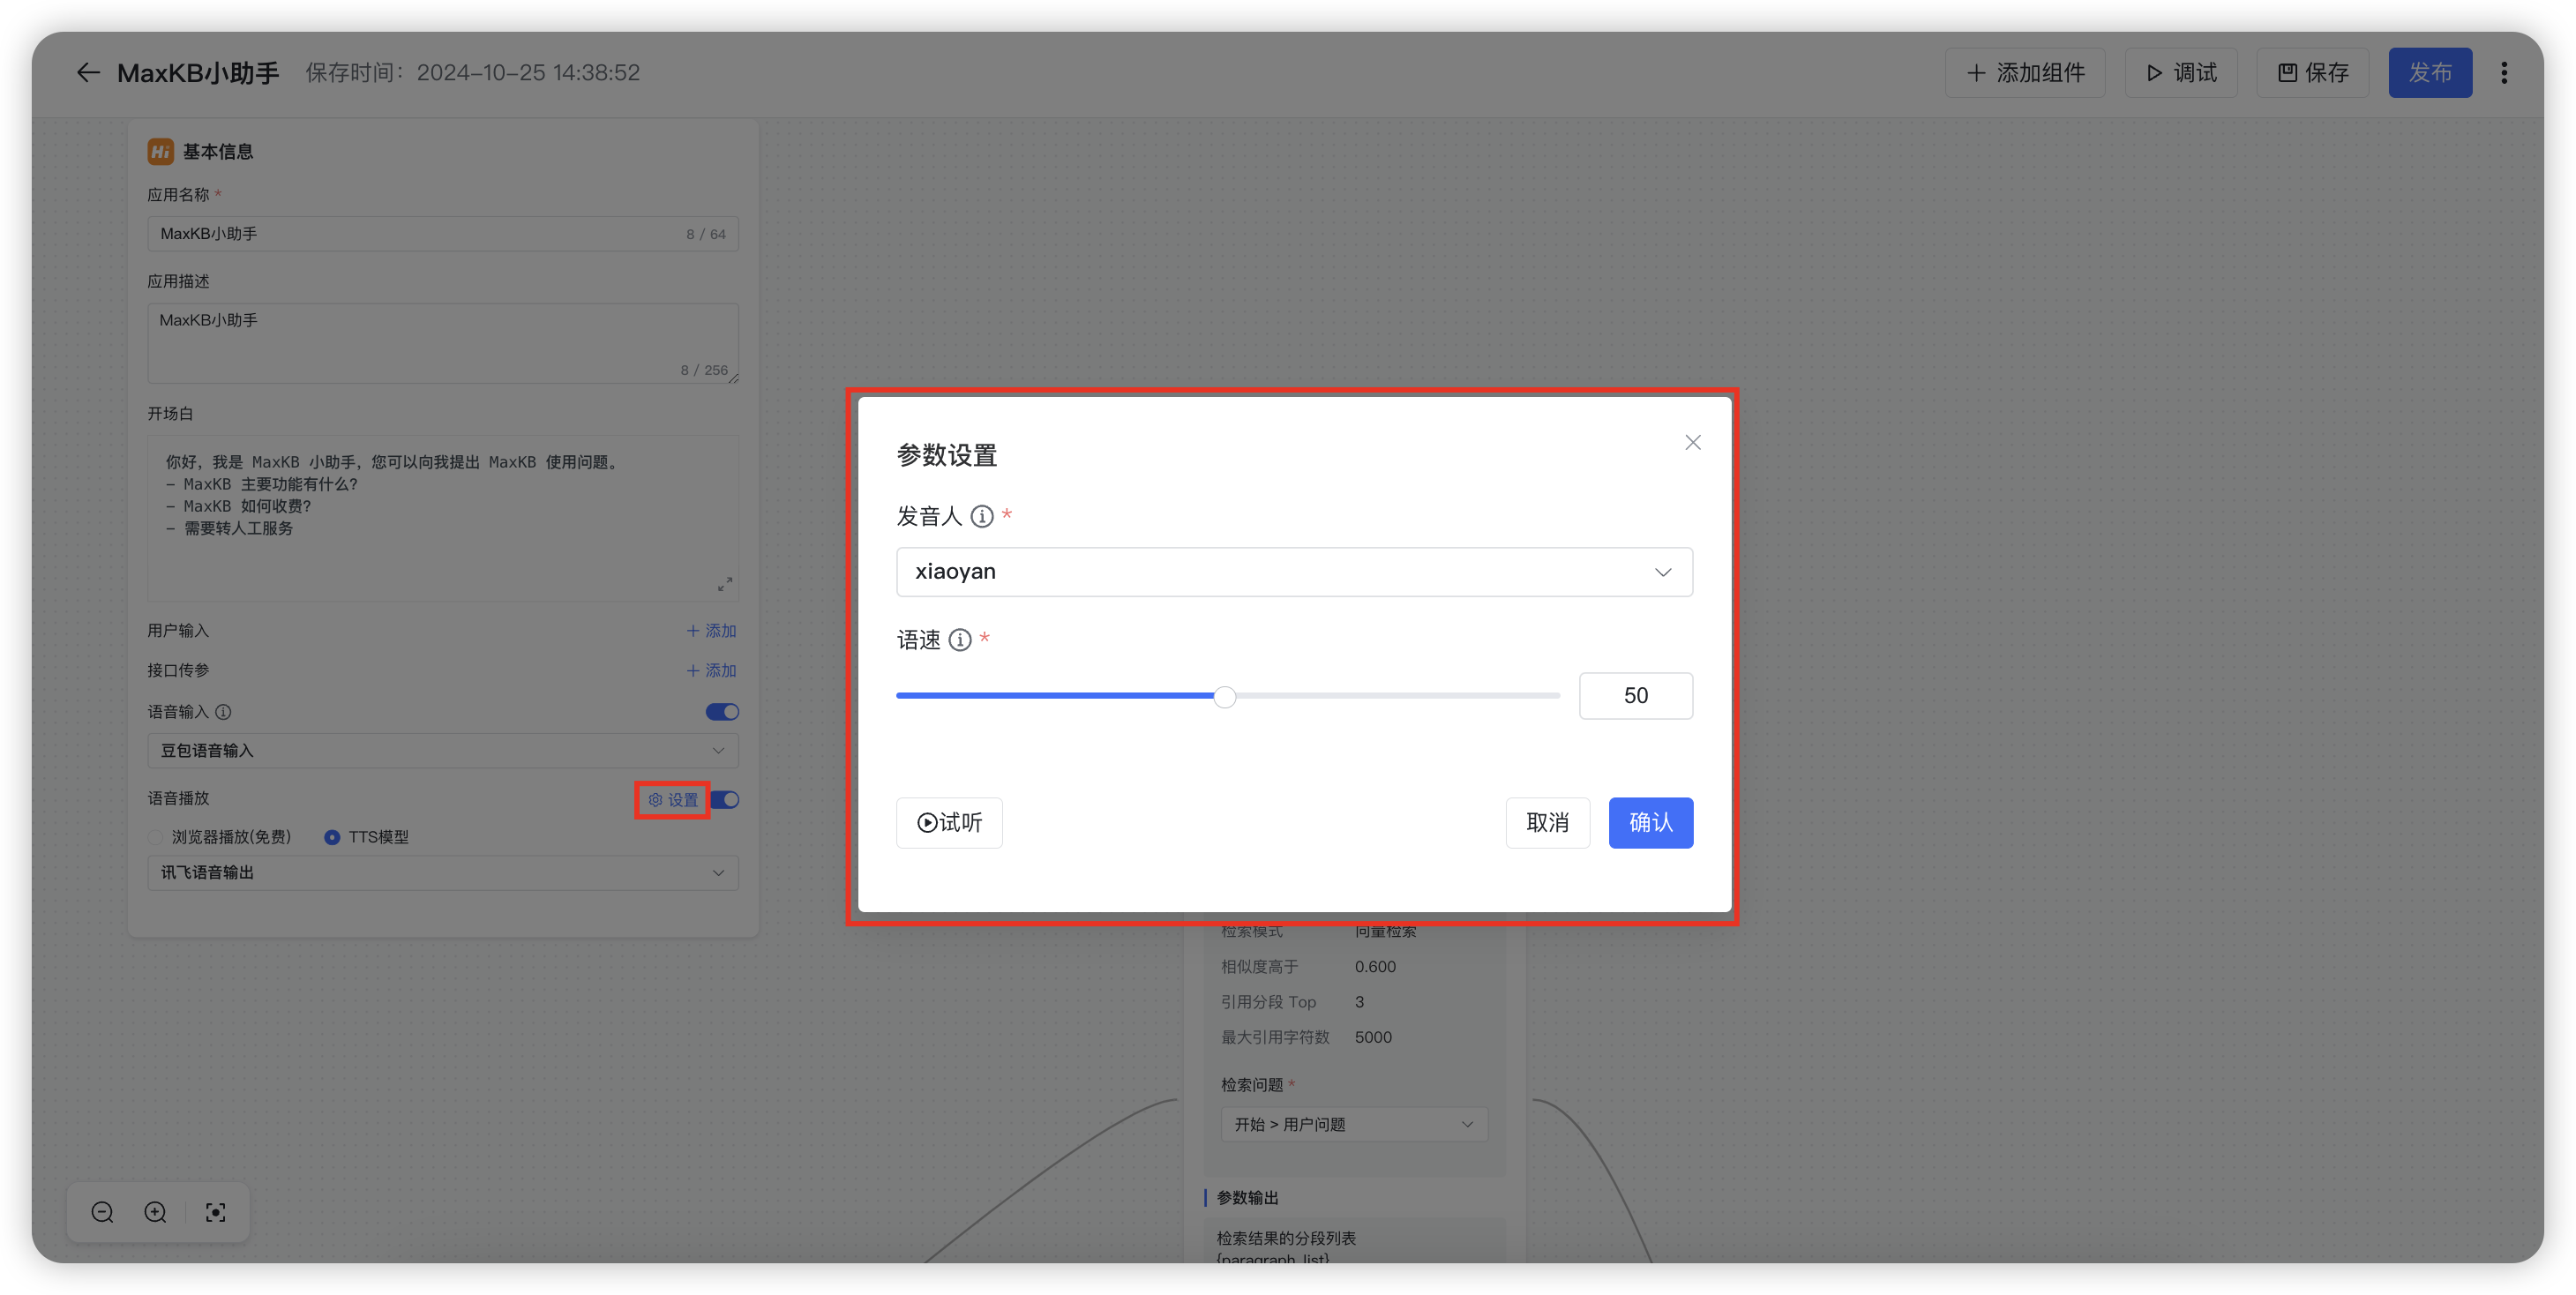
Task: Click the 添加组件 button
Action: point(2025,73)
